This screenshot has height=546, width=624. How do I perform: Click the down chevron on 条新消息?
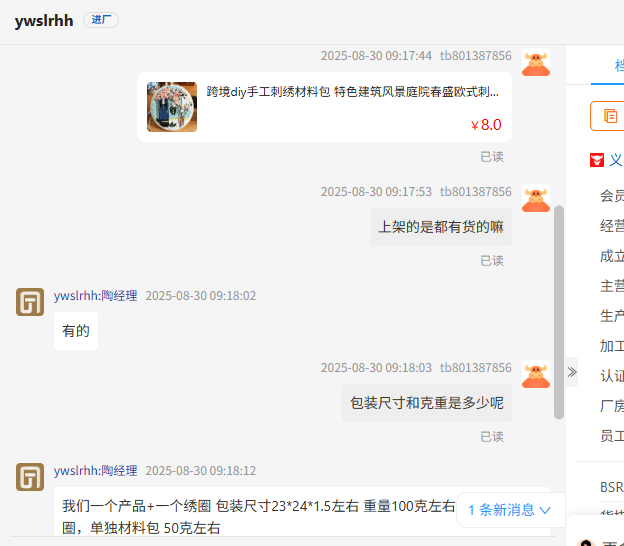(x=545, y=510)
